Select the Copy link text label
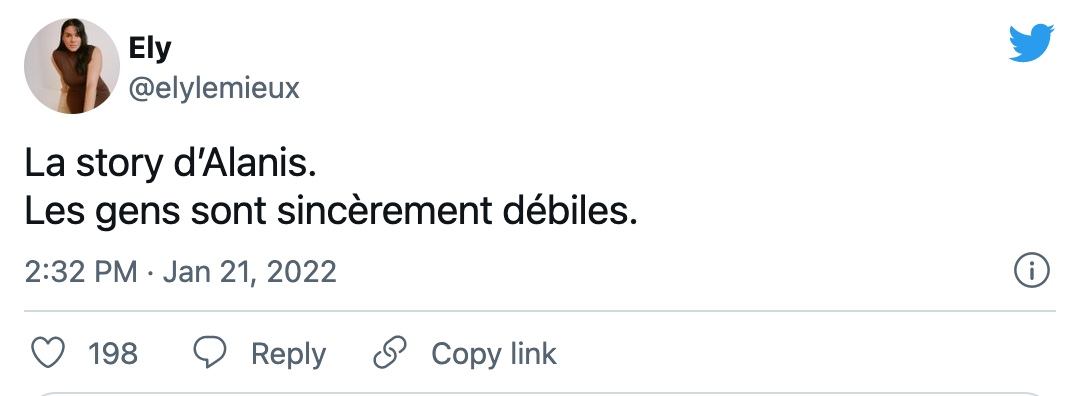The width and height of the screenshot is (1078, 396). [x=494, y=353]
